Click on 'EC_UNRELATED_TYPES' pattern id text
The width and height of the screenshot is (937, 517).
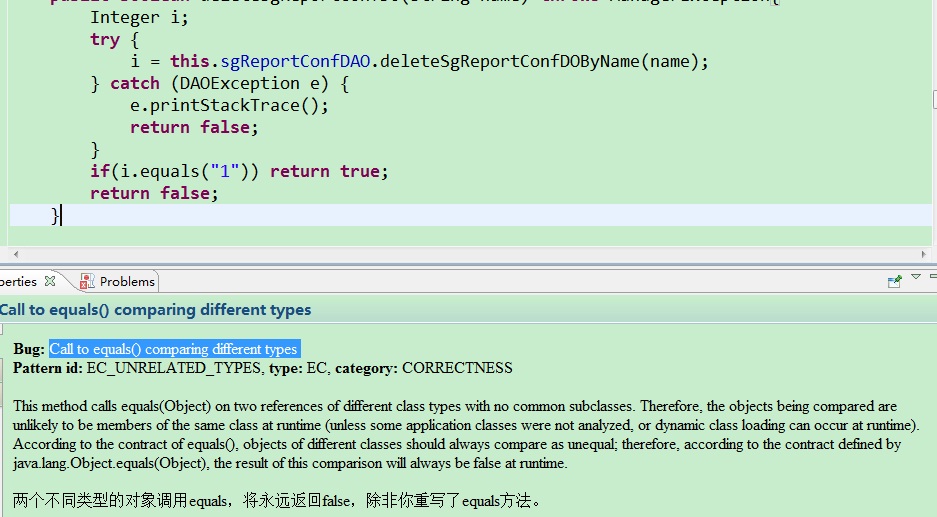173,368
